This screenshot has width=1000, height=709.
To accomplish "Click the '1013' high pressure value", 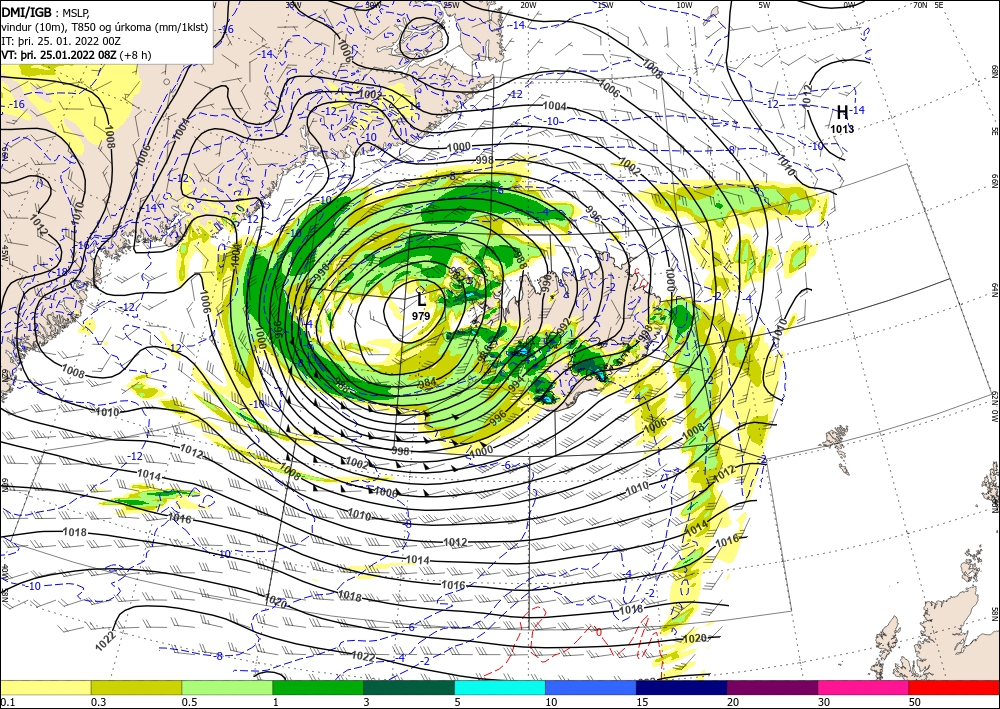I will click(842, 129).
